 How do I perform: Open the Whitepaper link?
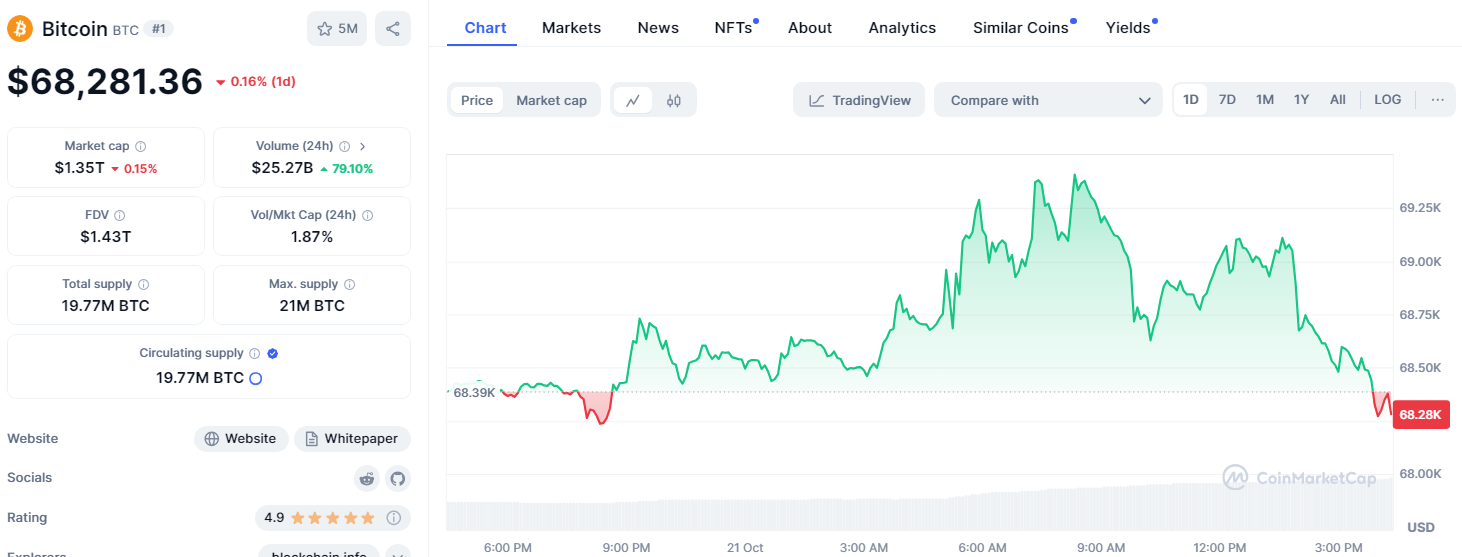coord(352,439)
